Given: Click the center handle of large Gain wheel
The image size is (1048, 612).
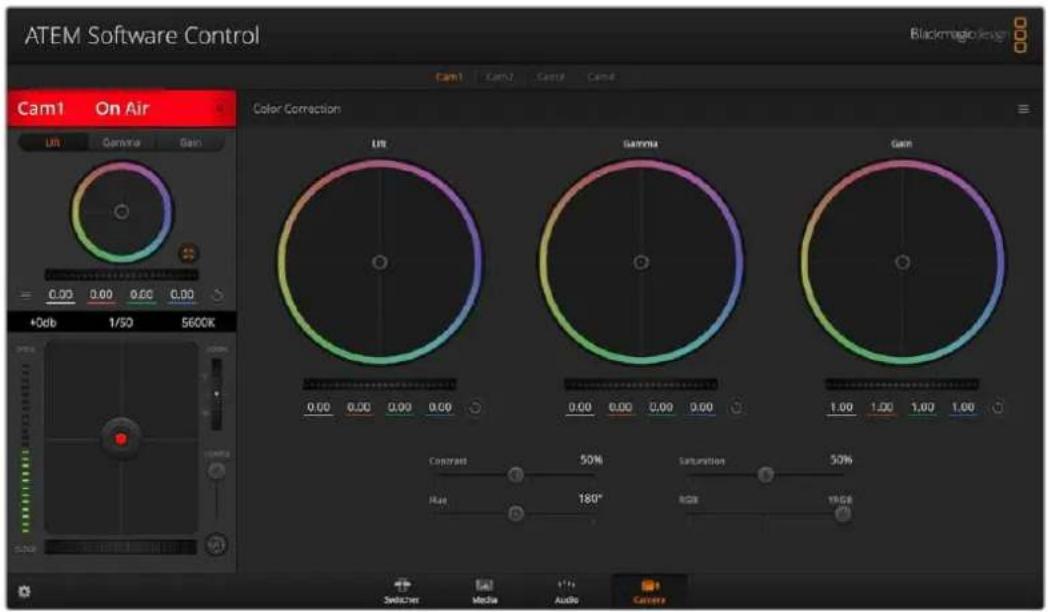Looking at the screenshot, I should point(902,263).
